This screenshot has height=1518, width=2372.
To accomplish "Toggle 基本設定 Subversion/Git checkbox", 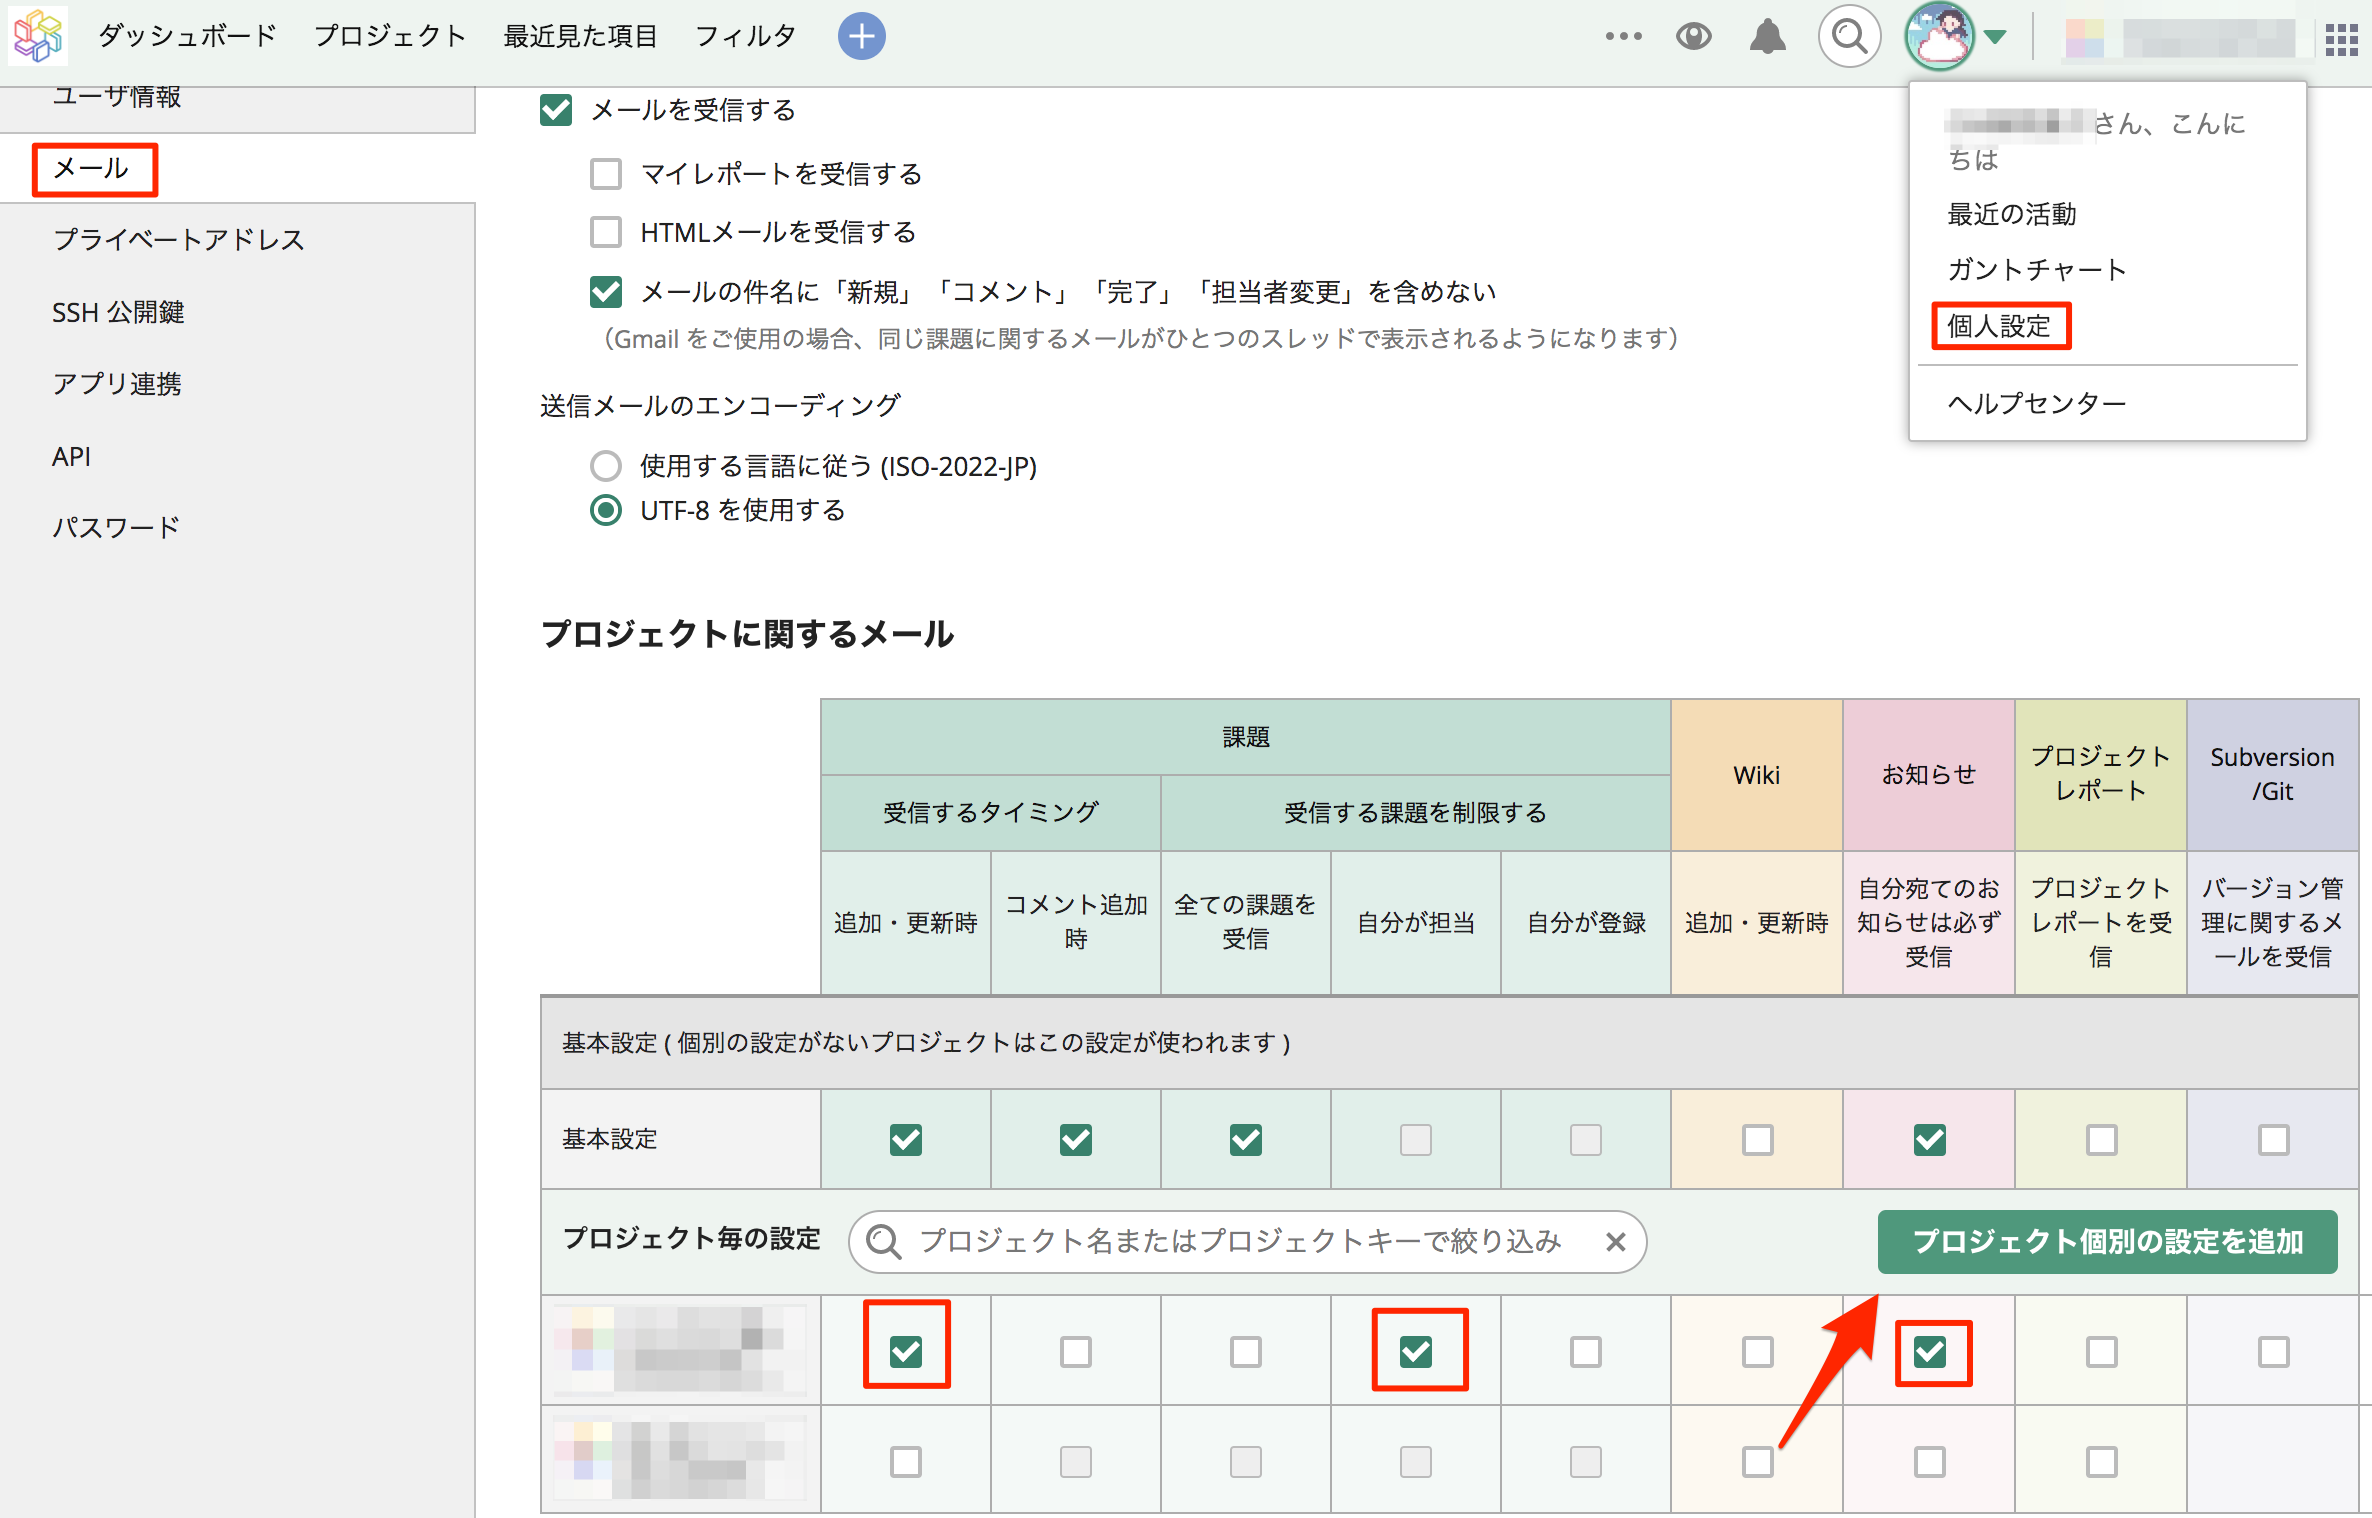I will coord(2274,1140).
